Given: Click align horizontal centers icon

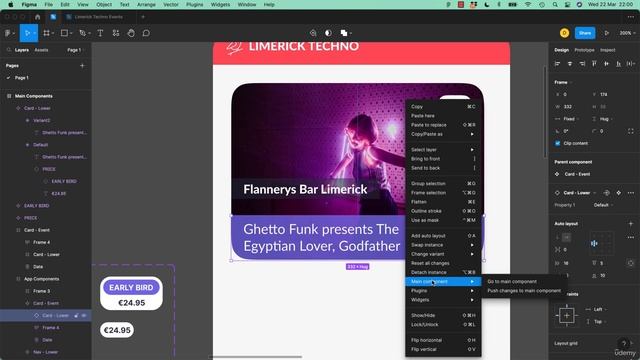Looking at the screenshot, I should tap(570, 64).
